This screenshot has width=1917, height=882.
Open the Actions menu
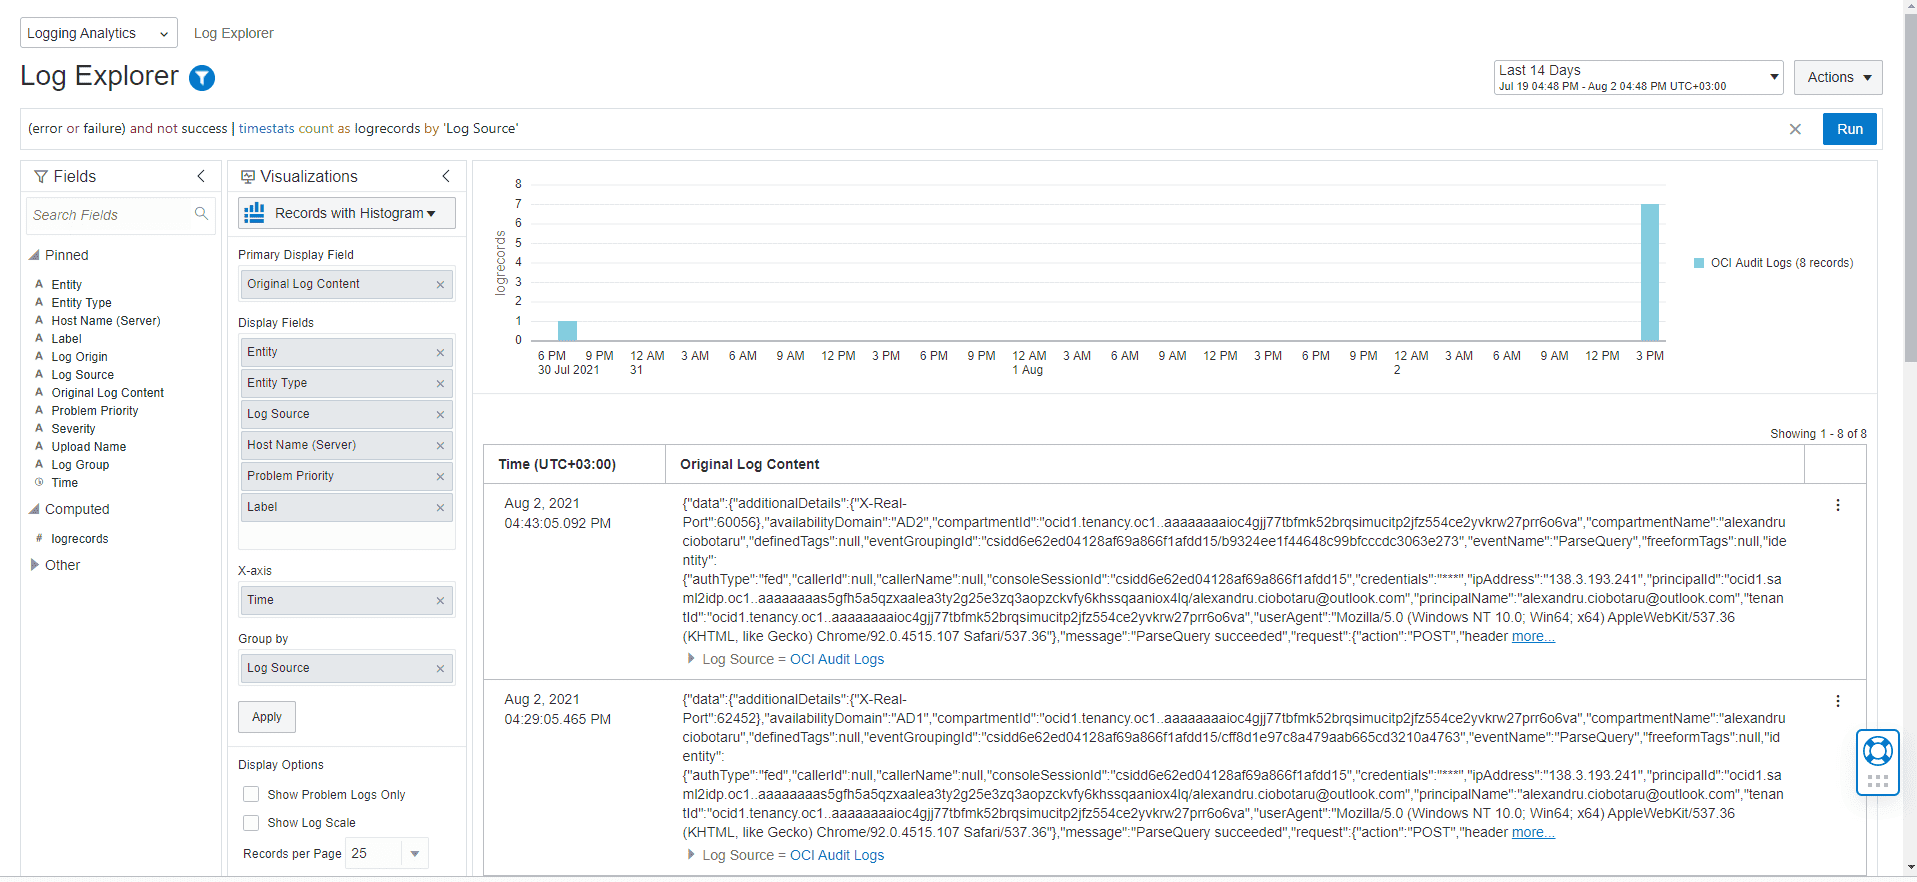tap(1837, 77)
